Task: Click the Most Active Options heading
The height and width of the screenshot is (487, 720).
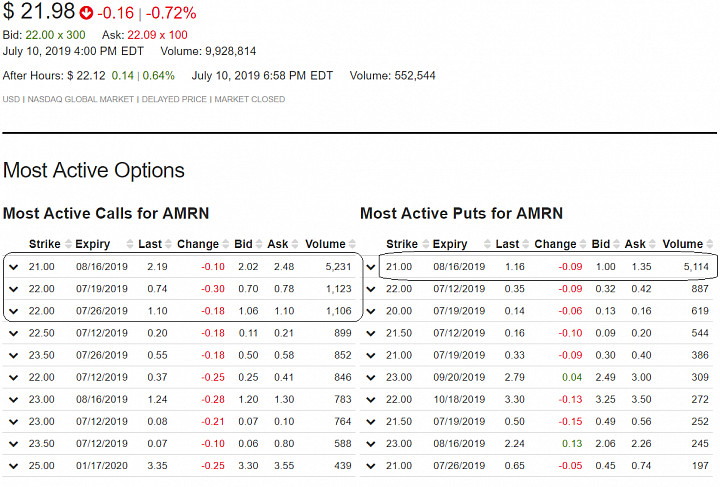Action: click(x=94, y=171)
